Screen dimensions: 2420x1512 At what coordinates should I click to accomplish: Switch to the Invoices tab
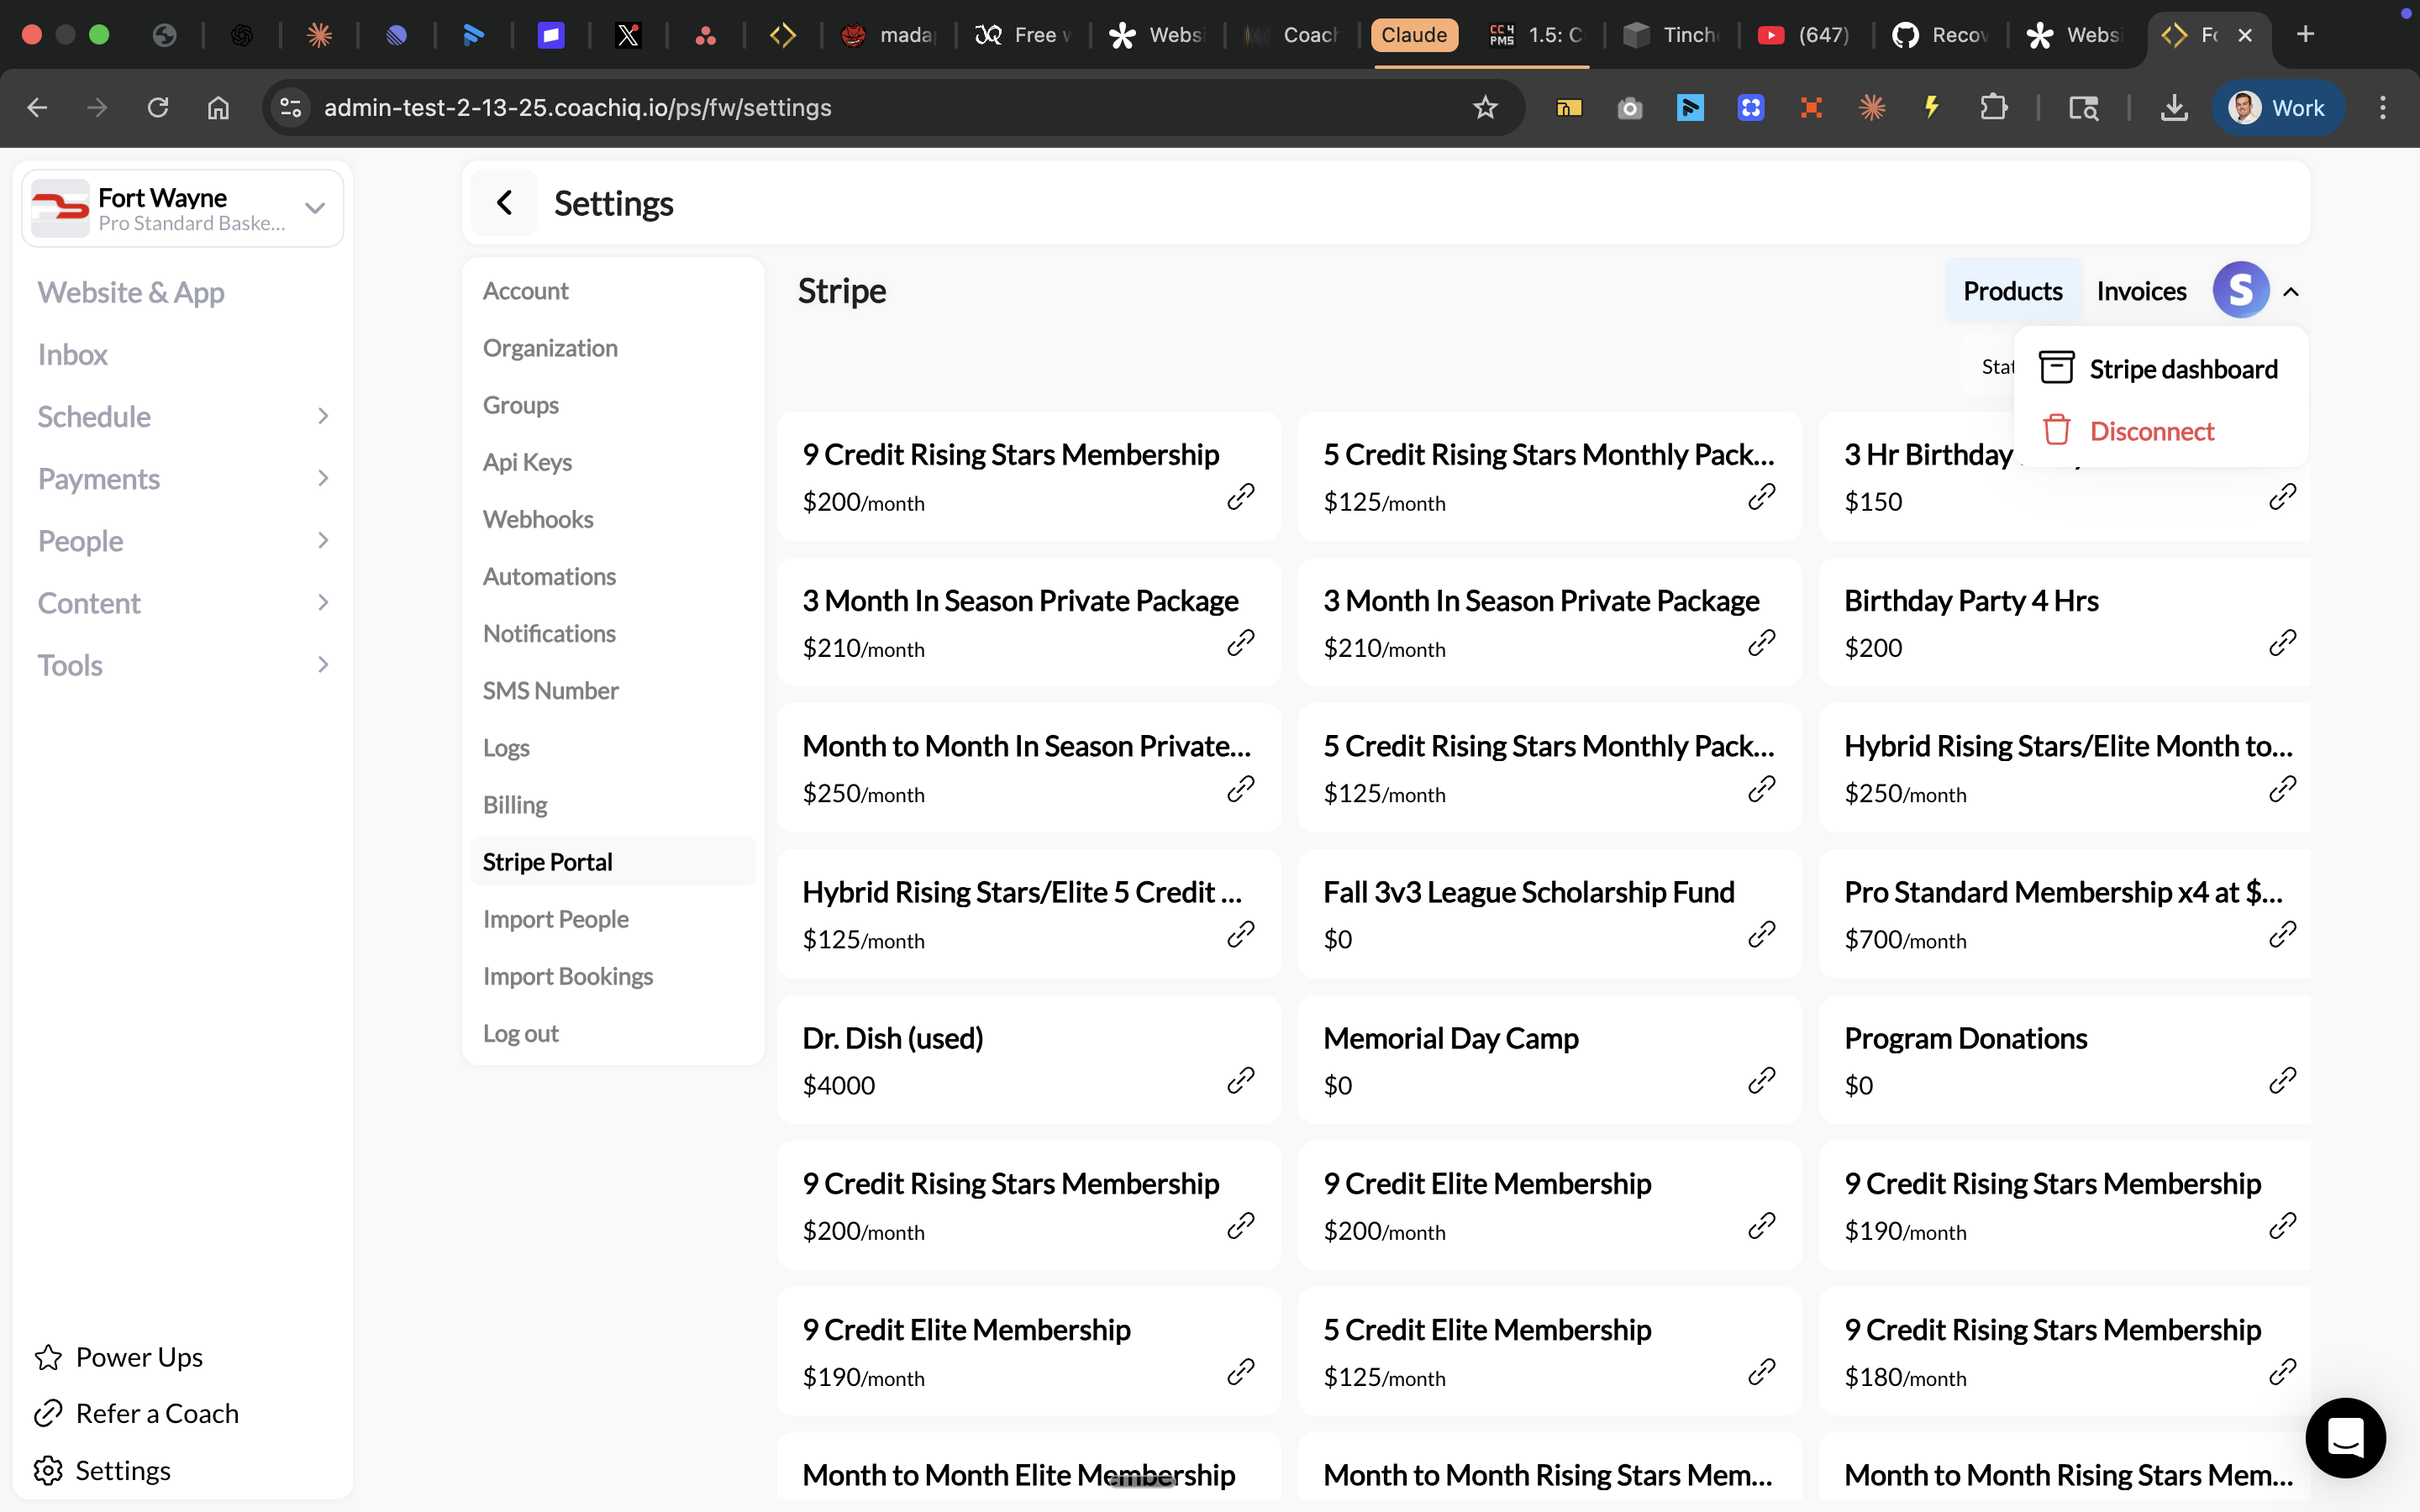coord(2141,290)
